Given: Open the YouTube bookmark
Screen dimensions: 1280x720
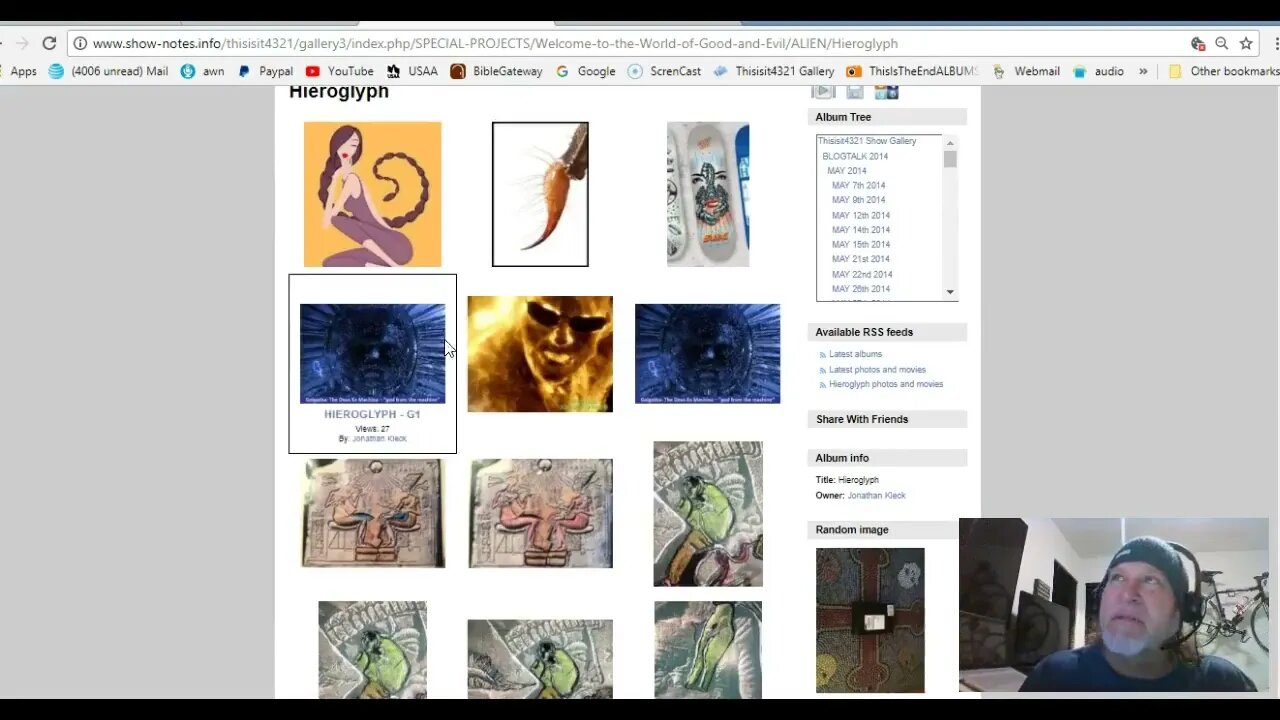Looking at the screenshot, I should click(x=339, y=71).
